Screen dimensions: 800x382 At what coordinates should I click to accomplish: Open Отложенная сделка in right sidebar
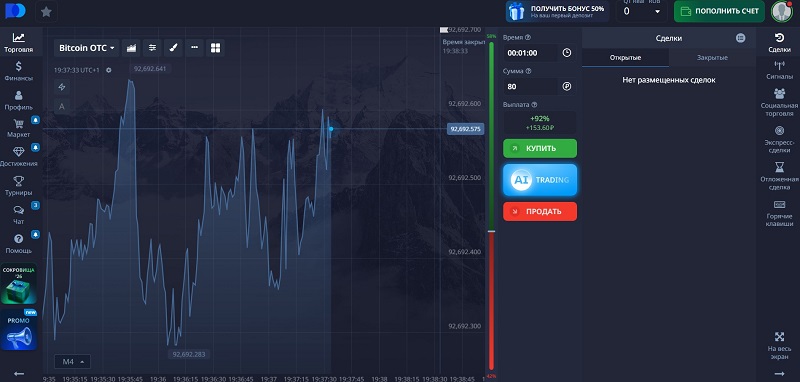[779, 176]
